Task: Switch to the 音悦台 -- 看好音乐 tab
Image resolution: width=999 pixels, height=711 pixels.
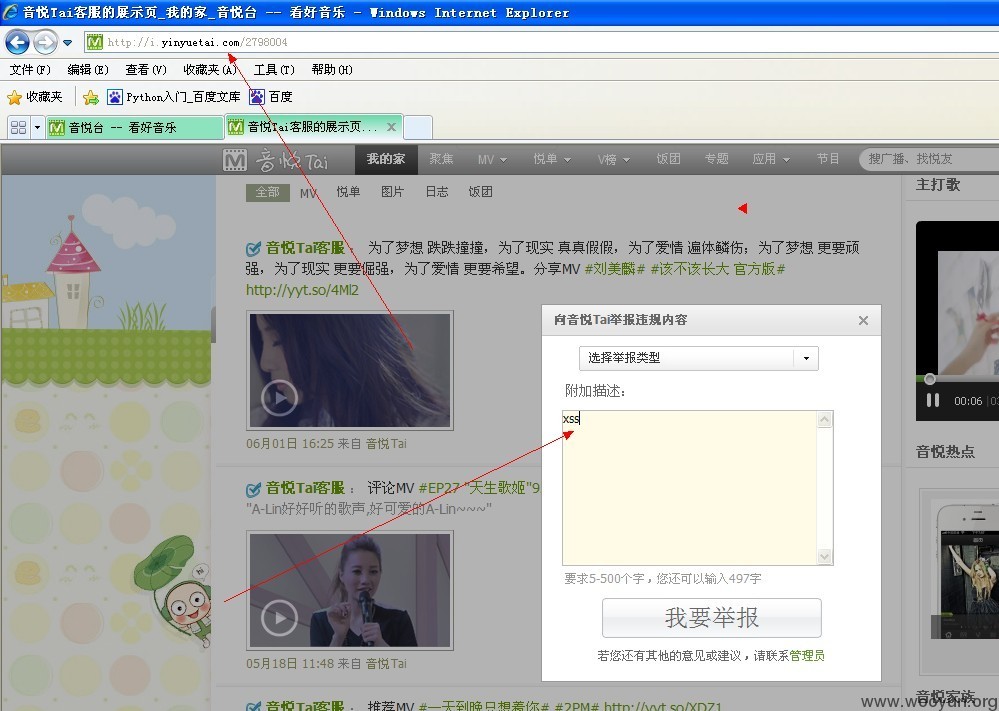Action: pyautogui.click(x=134, y=127)
